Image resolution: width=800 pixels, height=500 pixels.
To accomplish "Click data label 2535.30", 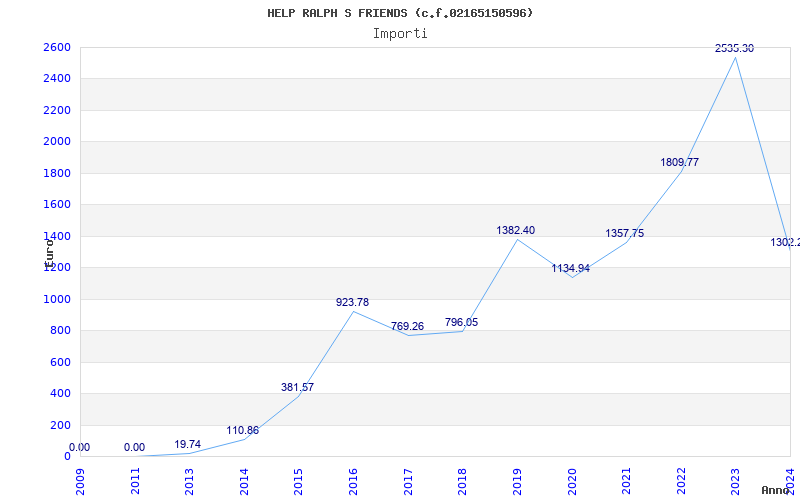I will [x=734, y=48].
